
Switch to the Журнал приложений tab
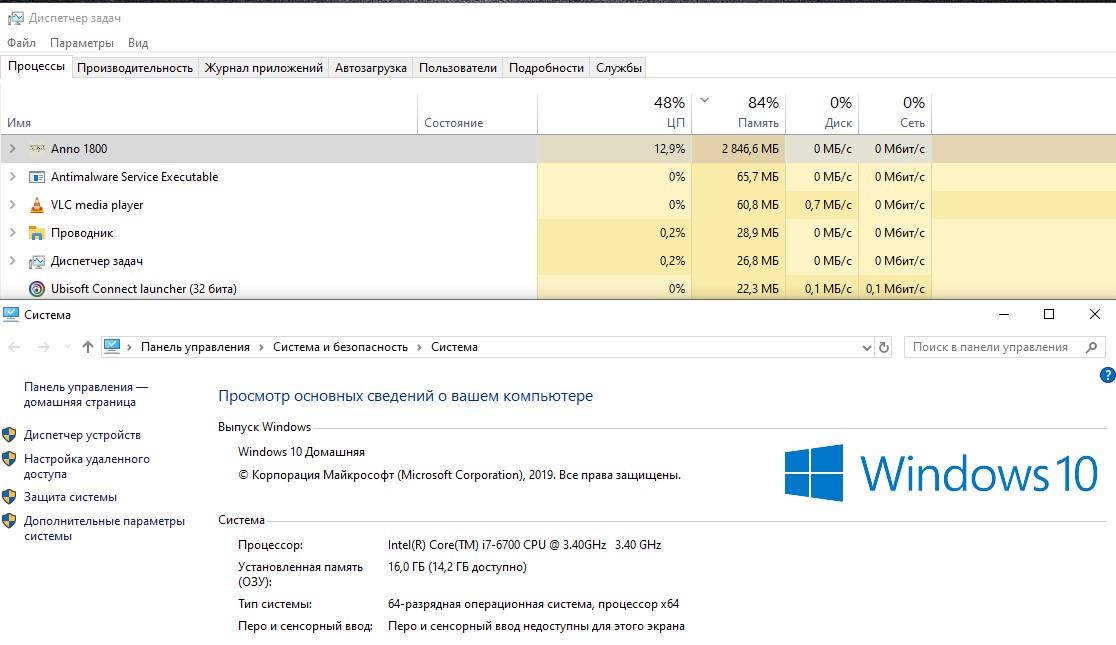[x=263, y=68]
